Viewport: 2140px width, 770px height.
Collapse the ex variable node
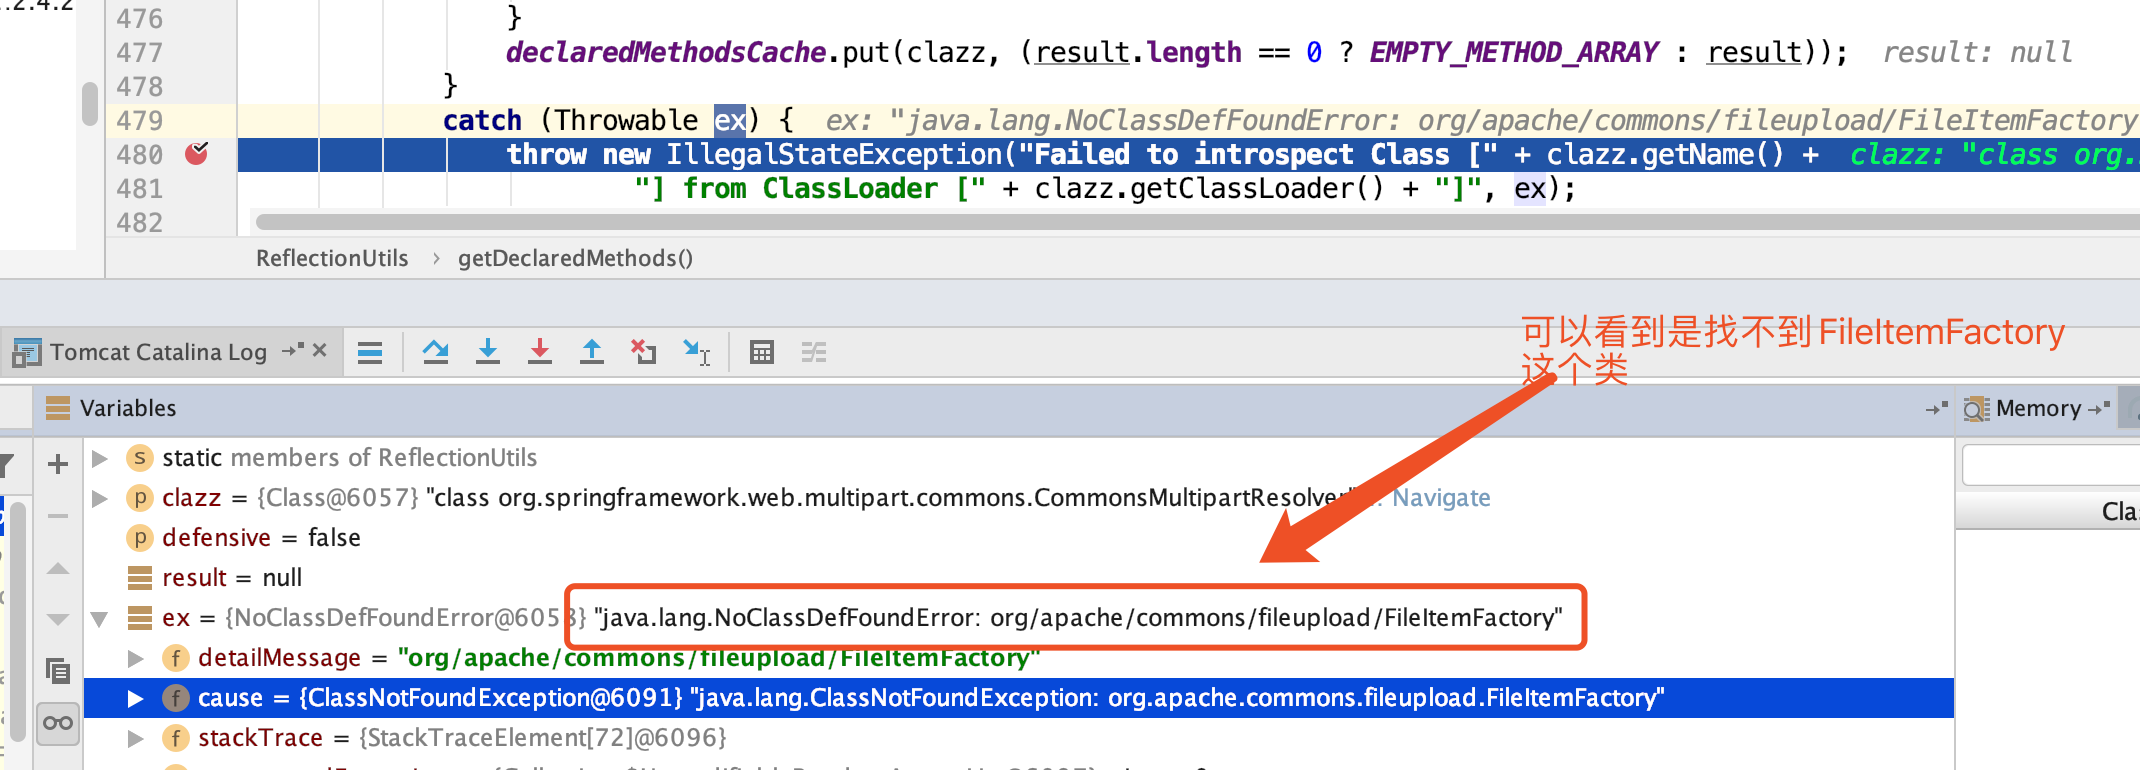[99, 619]
